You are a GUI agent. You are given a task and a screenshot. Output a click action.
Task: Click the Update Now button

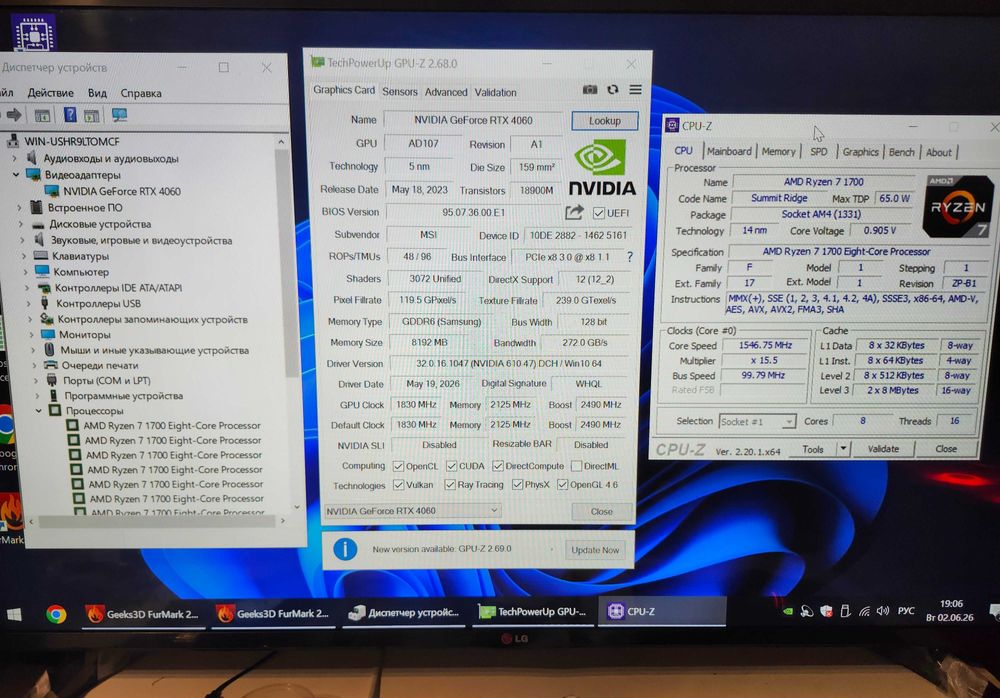coord(594,550)
